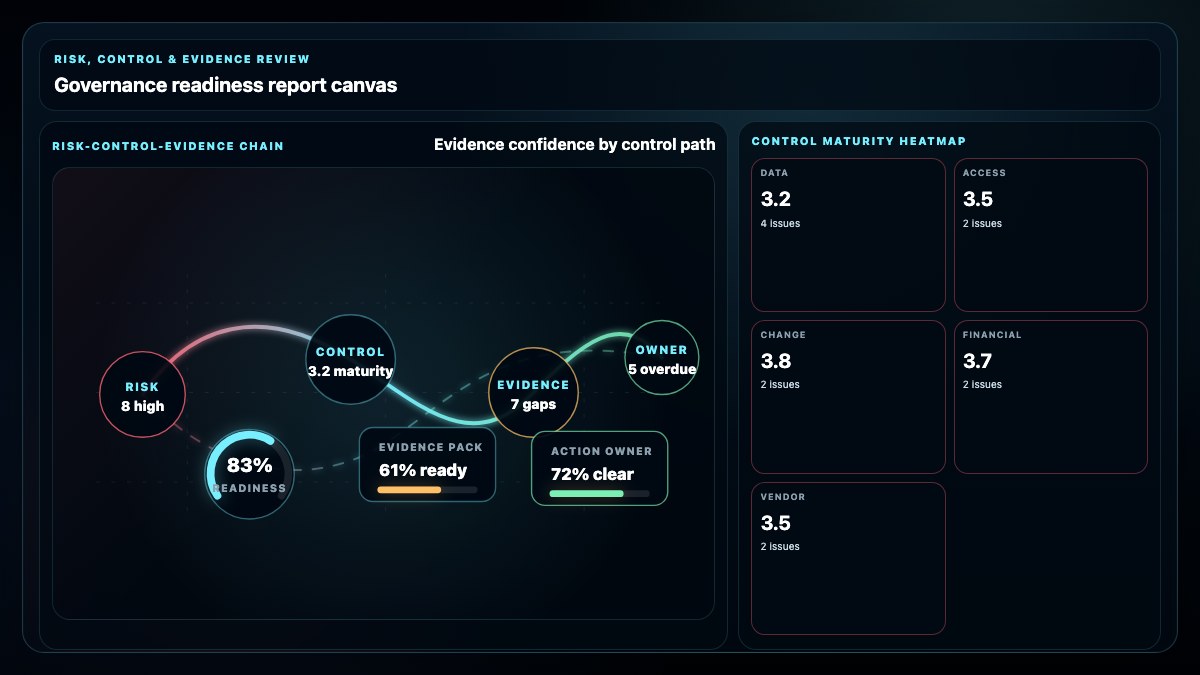Click the Action Owner 72% progress bar
Screen dimensions: 1200x675
(600, 493)
